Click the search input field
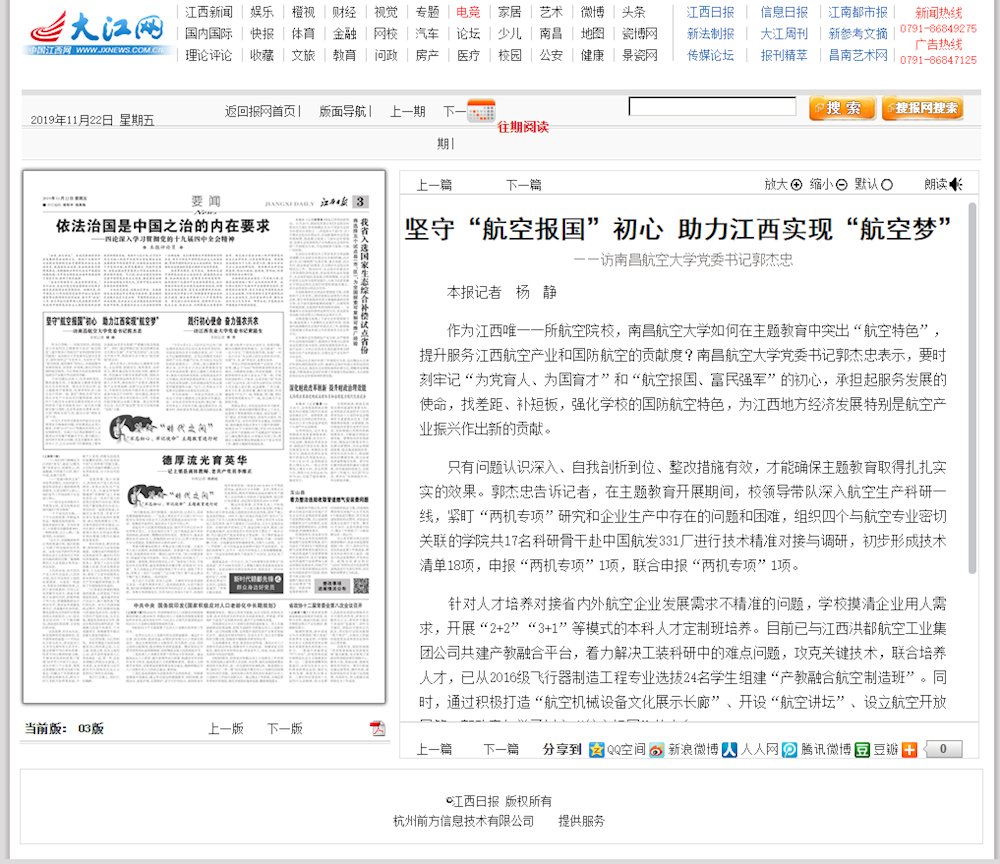The image size is (1000, 864). point(712,107)
